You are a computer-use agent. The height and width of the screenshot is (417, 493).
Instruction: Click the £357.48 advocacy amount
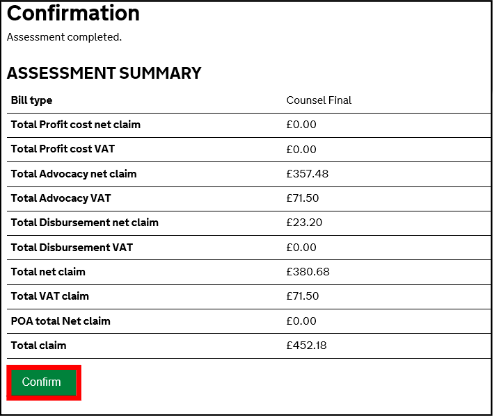(x=307, y=174)
